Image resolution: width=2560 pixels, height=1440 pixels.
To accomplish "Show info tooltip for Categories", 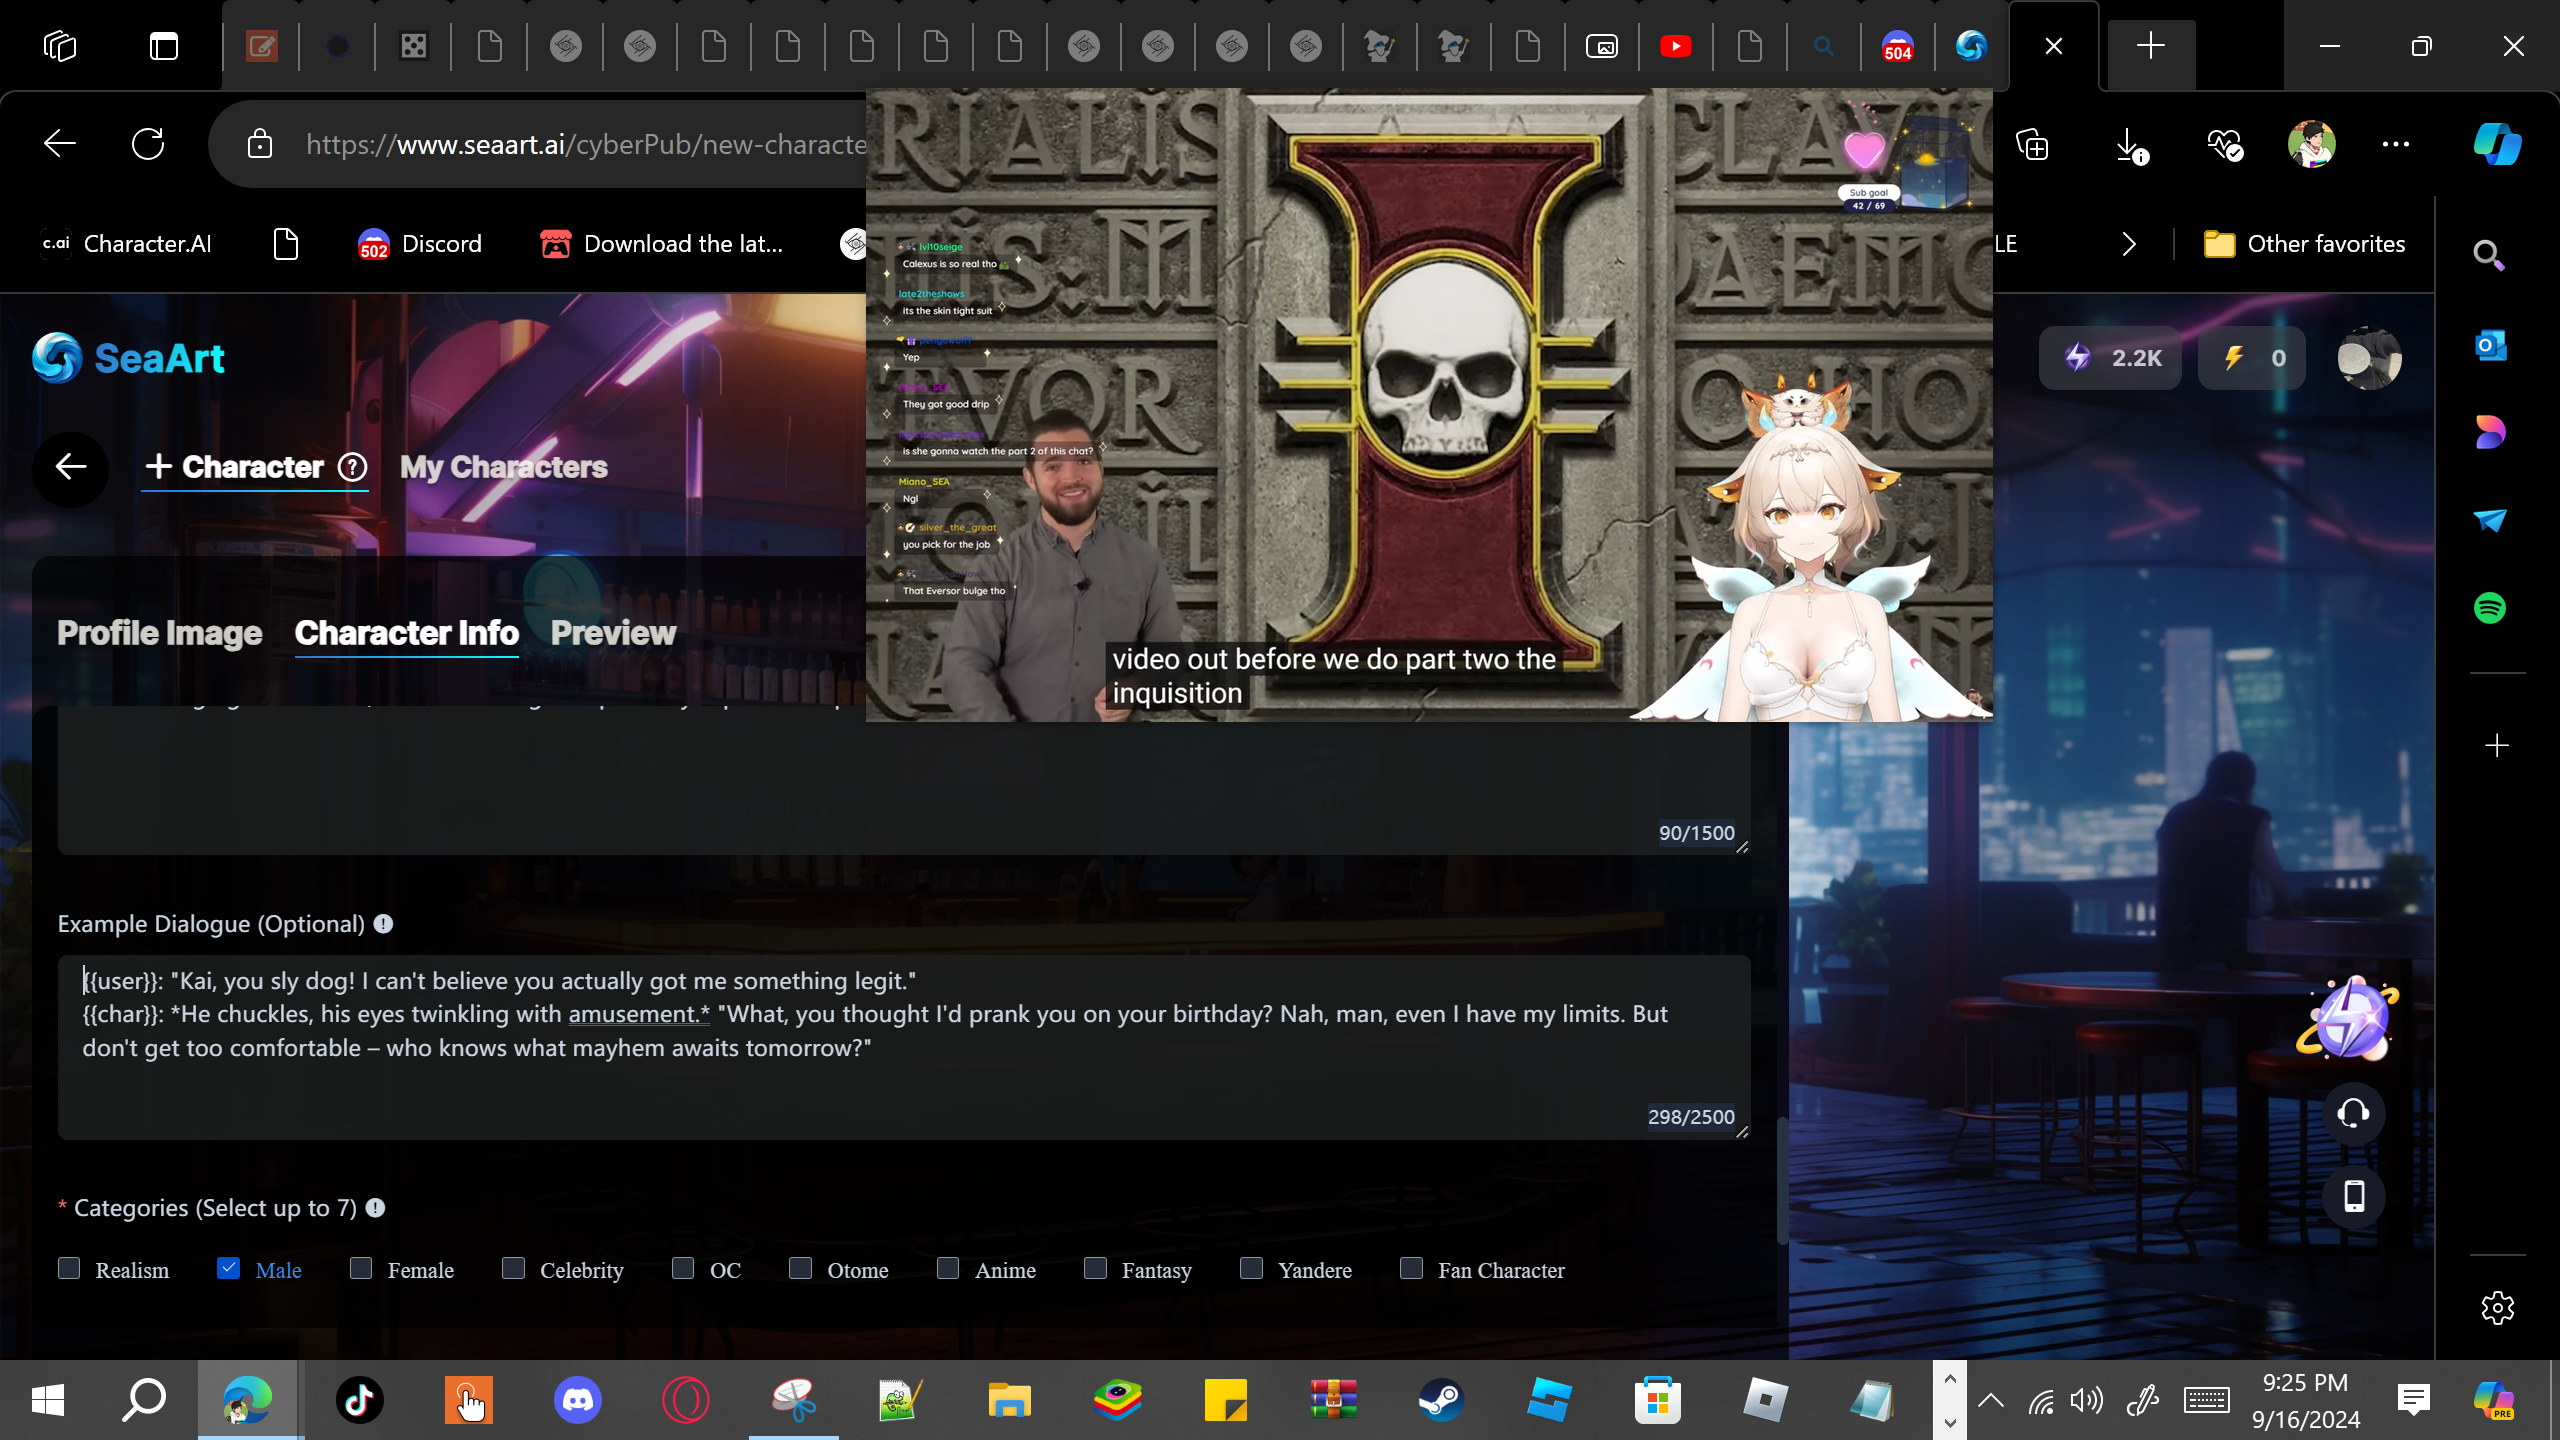I will pos(375,1208).
